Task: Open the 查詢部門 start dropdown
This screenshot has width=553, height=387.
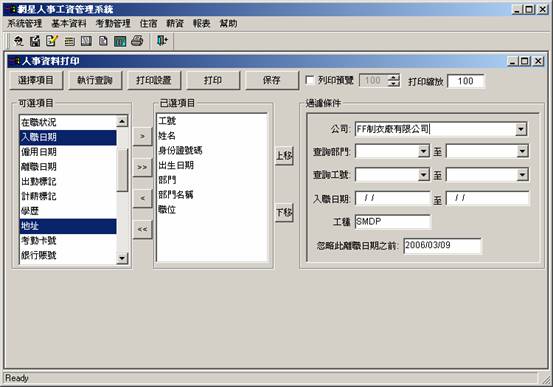Action: click(424, 152)
